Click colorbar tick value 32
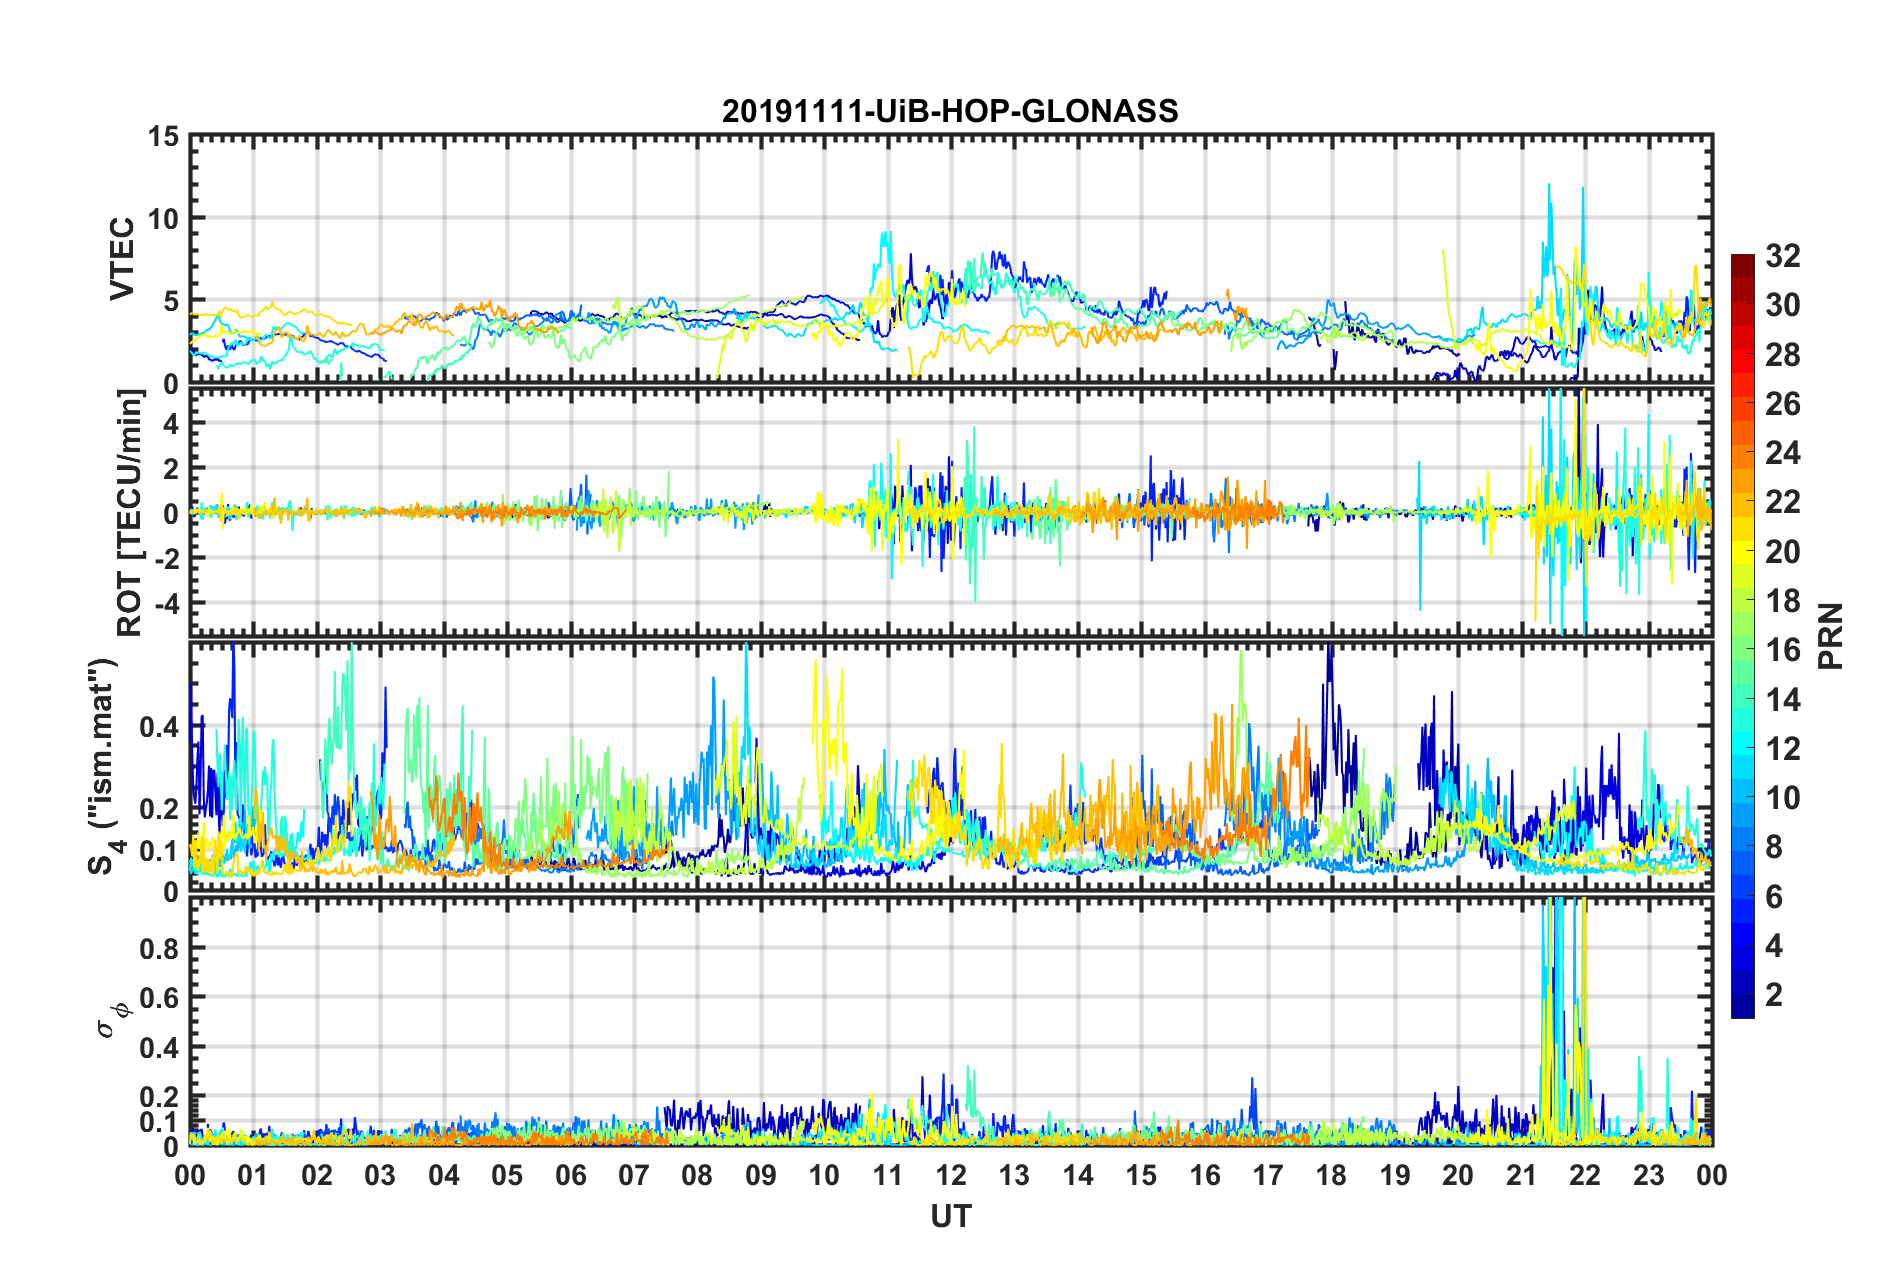Screen dimensions: 1902x1272 point(1782,256)
